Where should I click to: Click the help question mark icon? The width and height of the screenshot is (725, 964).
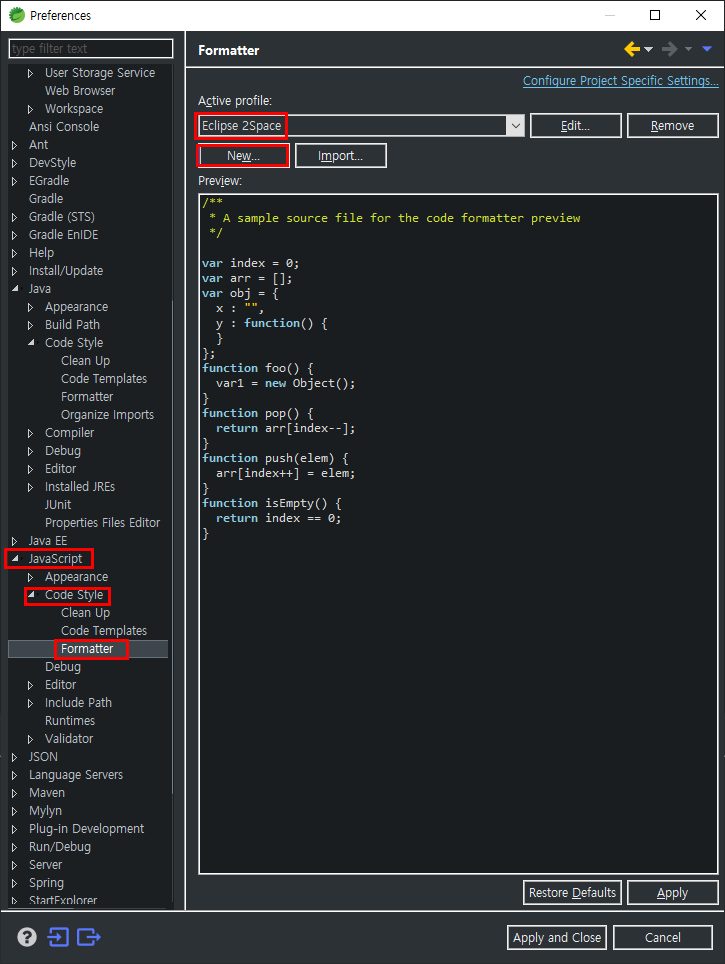click(x=26, y=937)
